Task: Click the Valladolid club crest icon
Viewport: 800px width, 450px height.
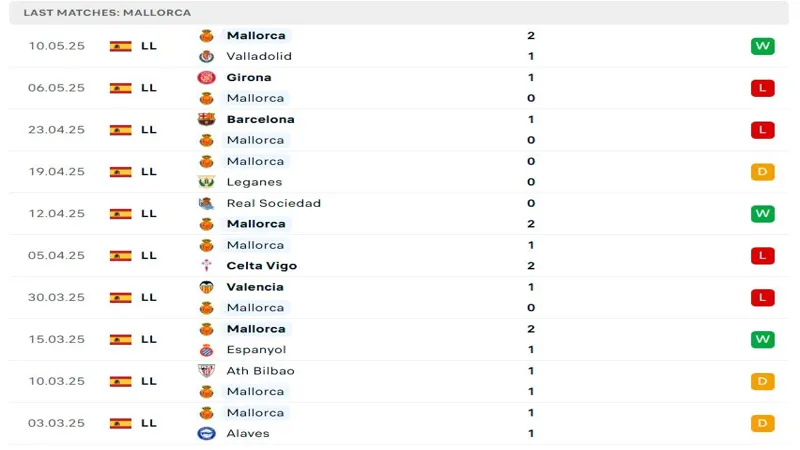Action: pos(207,56)
